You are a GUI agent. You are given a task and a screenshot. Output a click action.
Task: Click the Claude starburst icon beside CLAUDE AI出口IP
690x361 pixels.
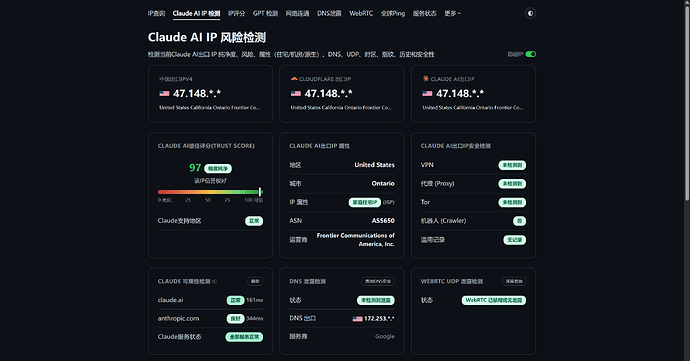426,79
